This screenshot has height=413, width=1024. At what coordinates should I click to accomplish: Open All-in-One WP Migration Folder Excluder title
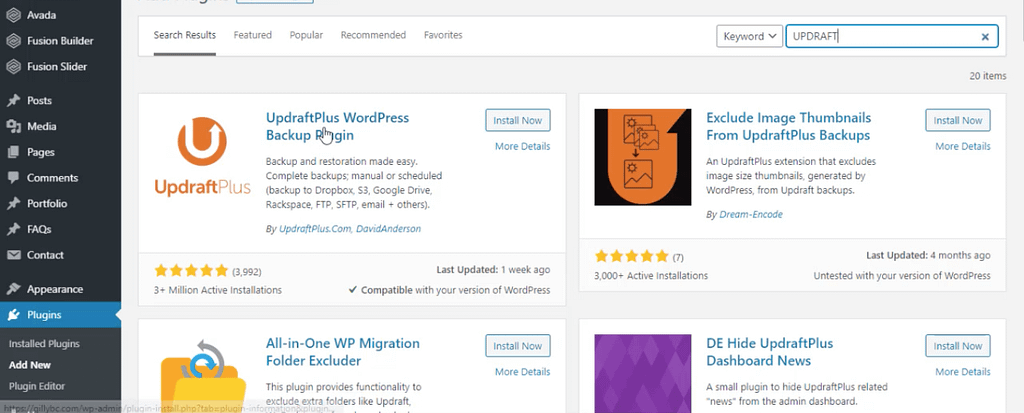tap(343, 352)
